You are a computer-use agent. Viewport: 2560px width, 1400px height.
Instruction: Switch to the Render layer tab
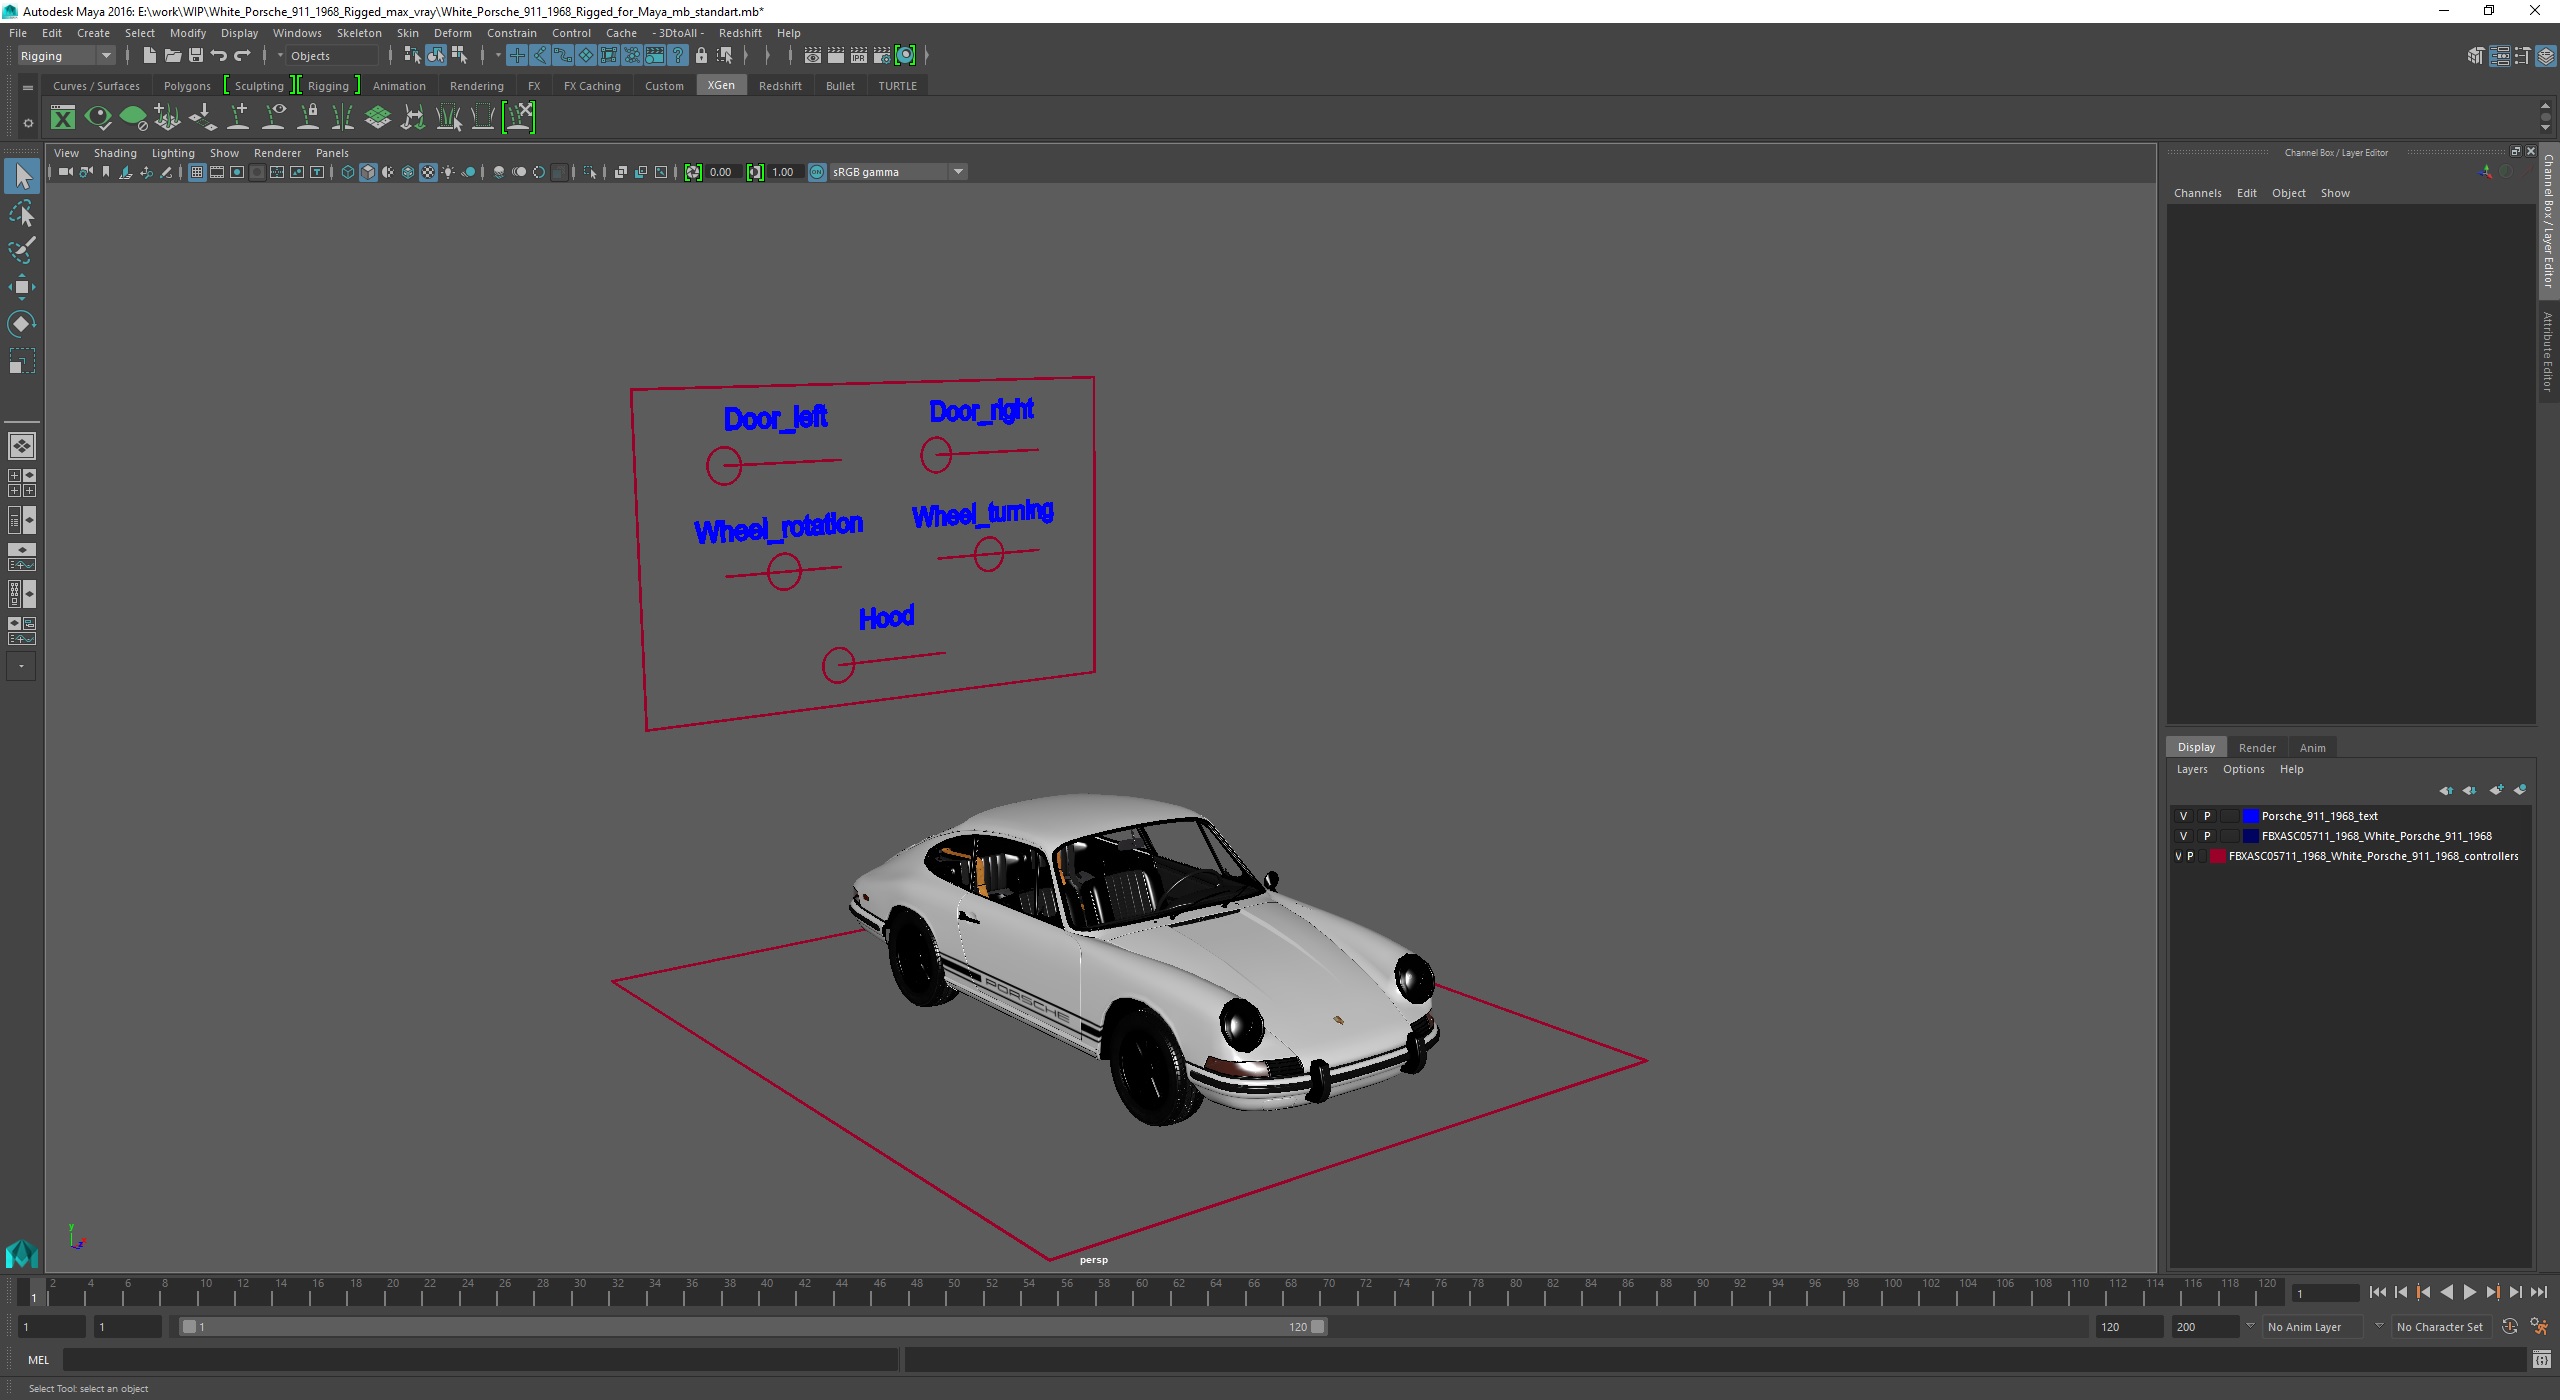coord(2257,748)
